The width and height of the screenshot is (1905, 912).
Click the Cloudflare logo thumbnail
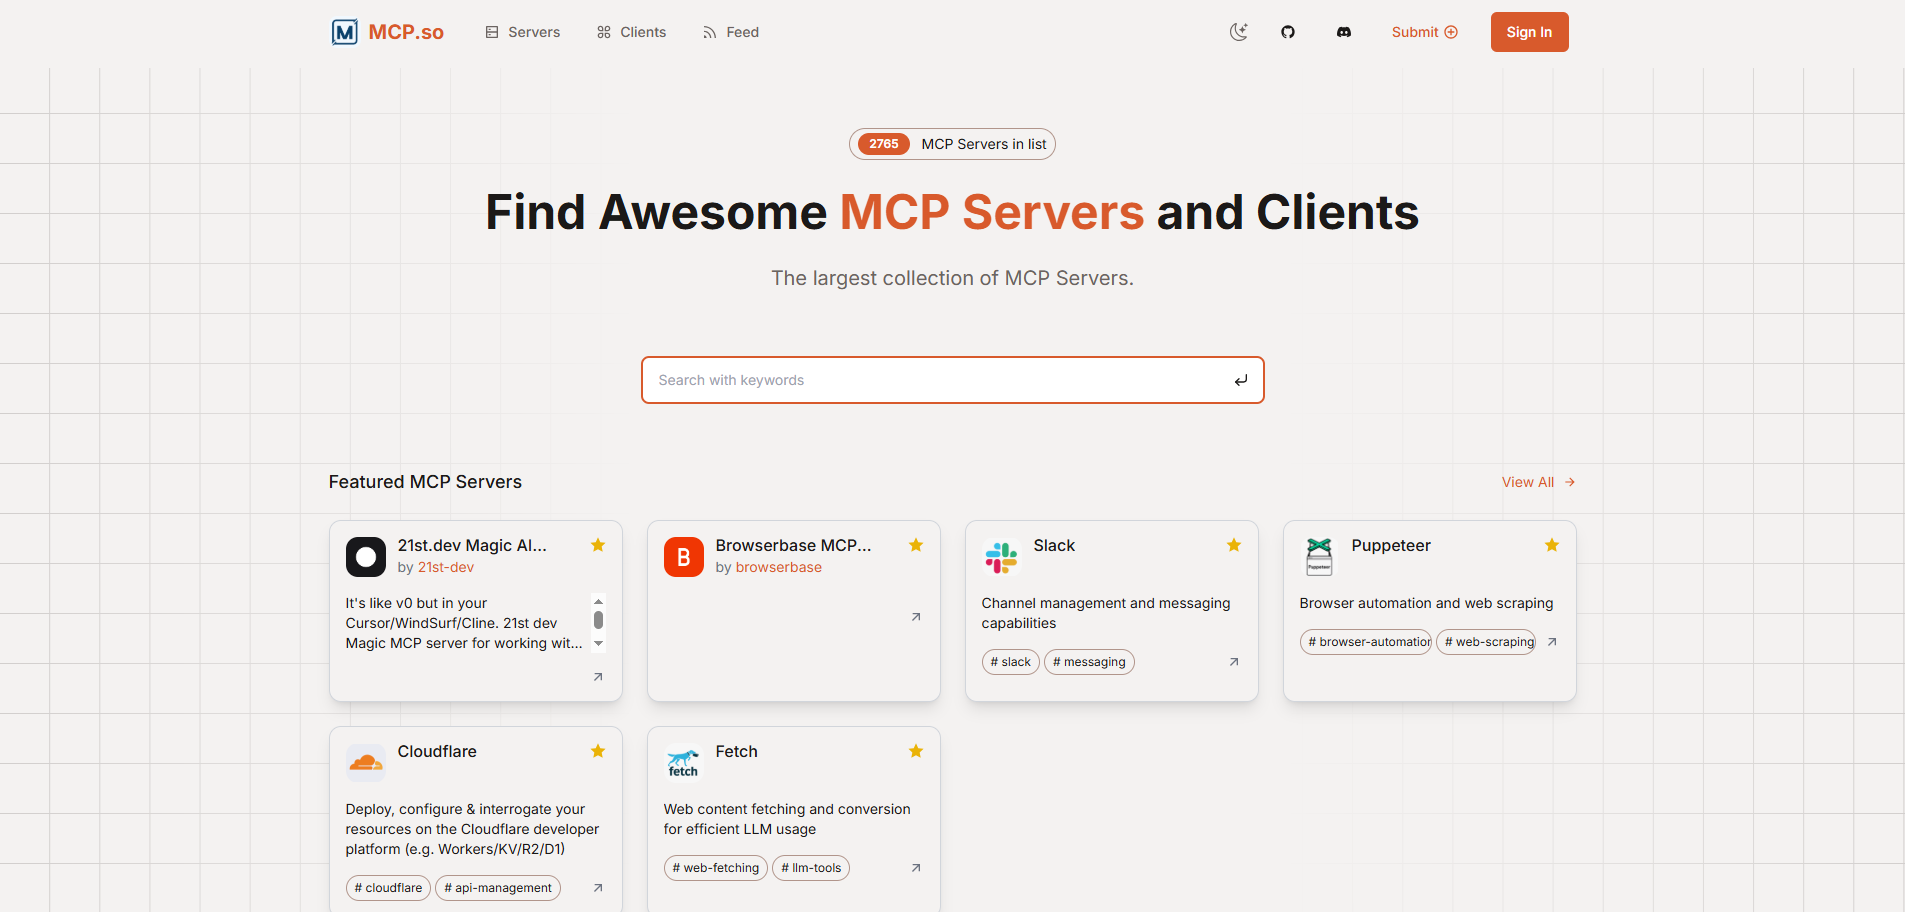pos(366,763)
